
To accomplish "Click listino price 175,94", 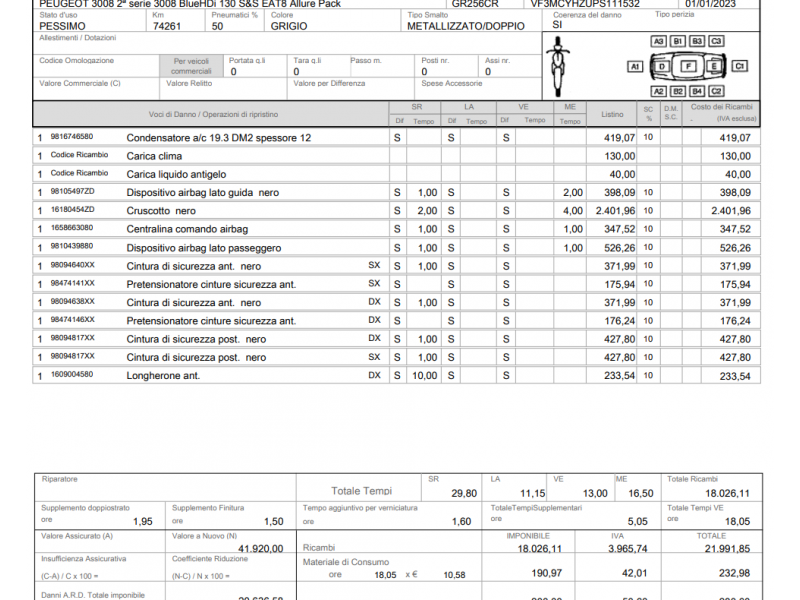I will (619, 284).
